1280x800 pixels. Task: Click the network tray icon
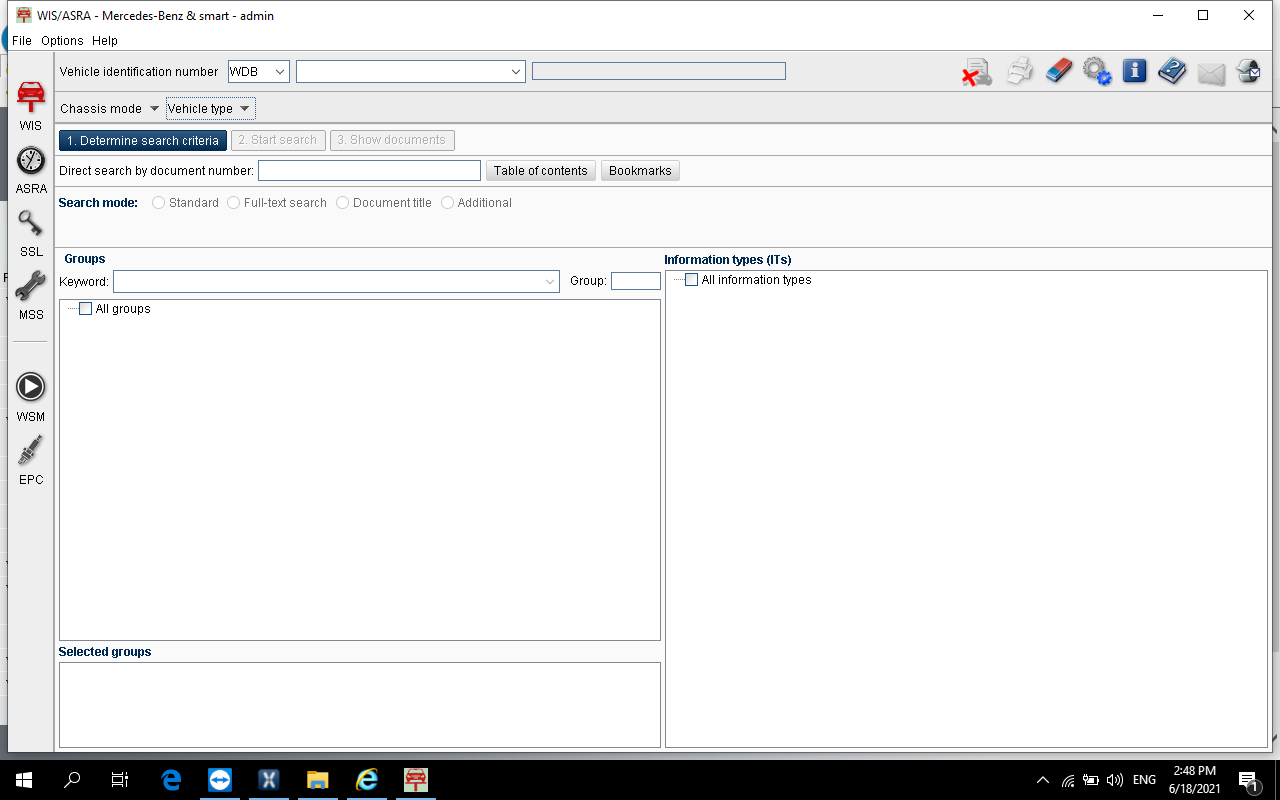click(x=1067, y=780)
